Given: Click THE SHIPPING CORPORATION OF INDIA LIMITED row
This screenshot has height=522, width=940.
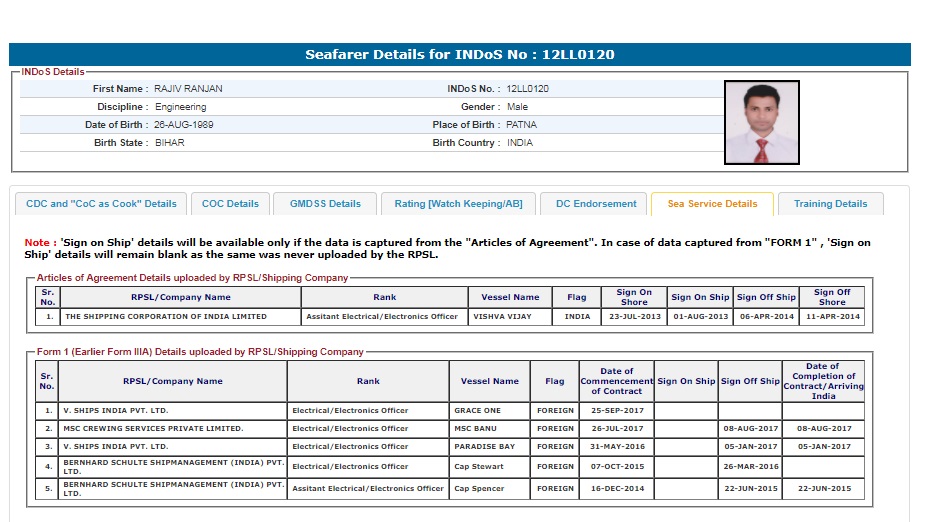Looking at the screenshot, I should (166, 317).
